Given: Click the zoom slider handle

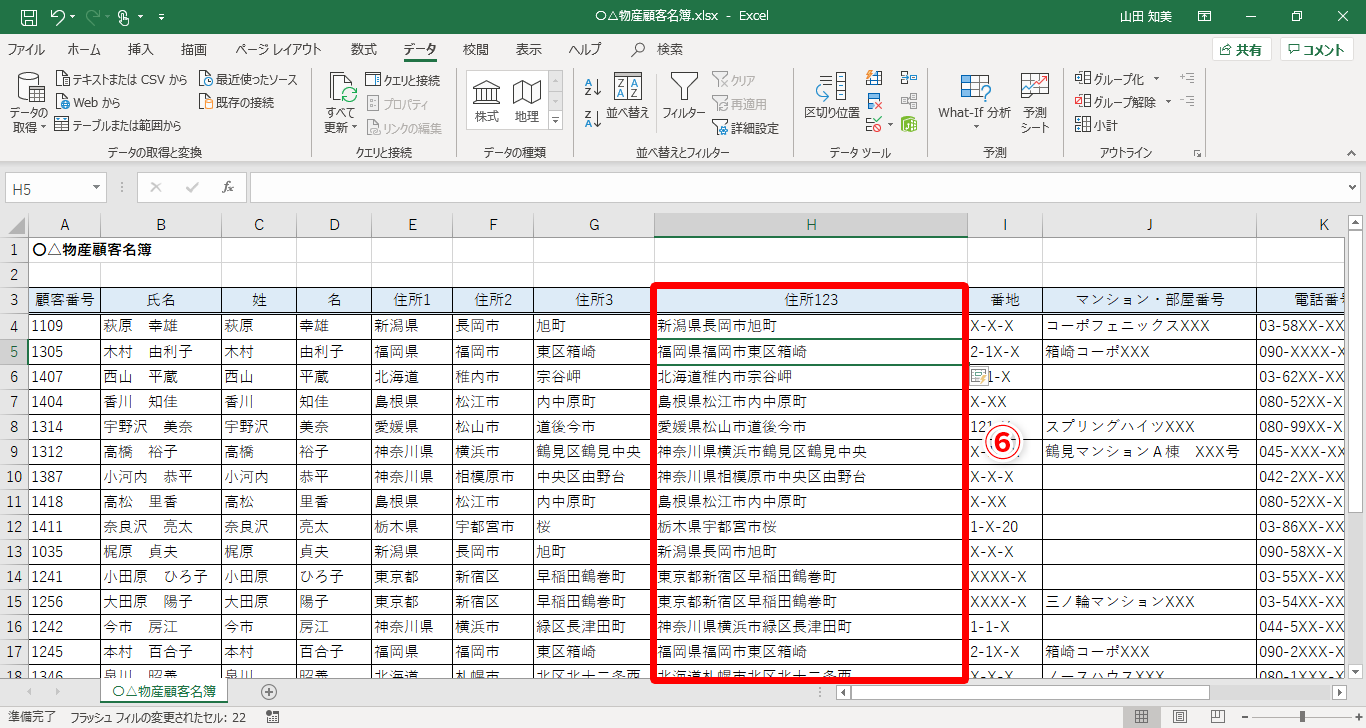Looking at the screenshot, I should (x=1301, y=717).
